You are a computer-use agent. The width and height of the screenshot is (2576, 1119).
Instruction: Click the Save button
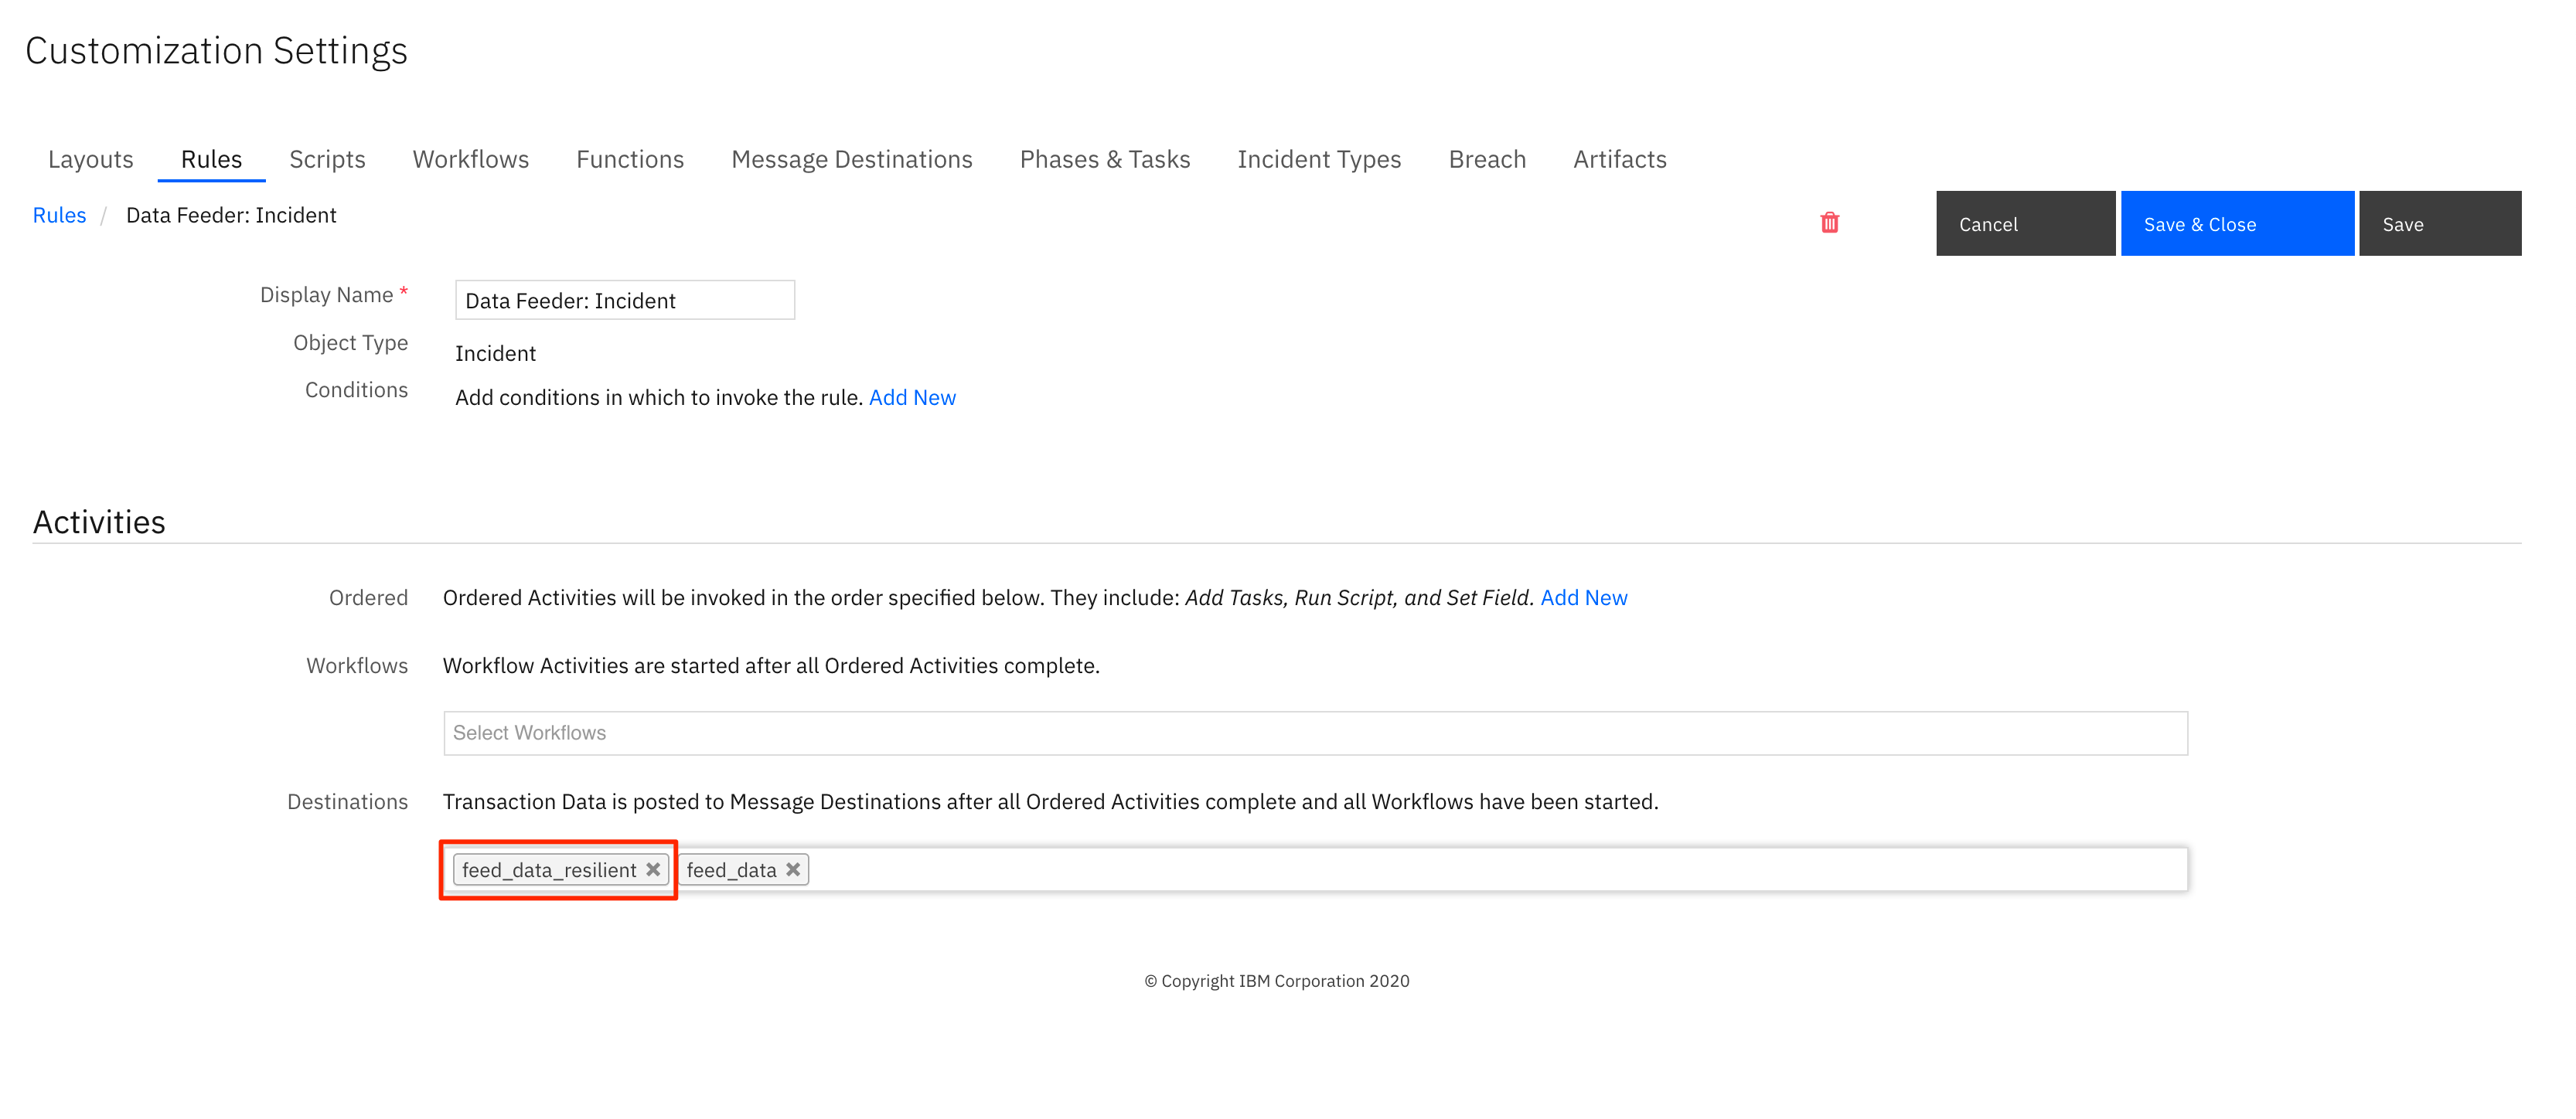click(2440, 222)
